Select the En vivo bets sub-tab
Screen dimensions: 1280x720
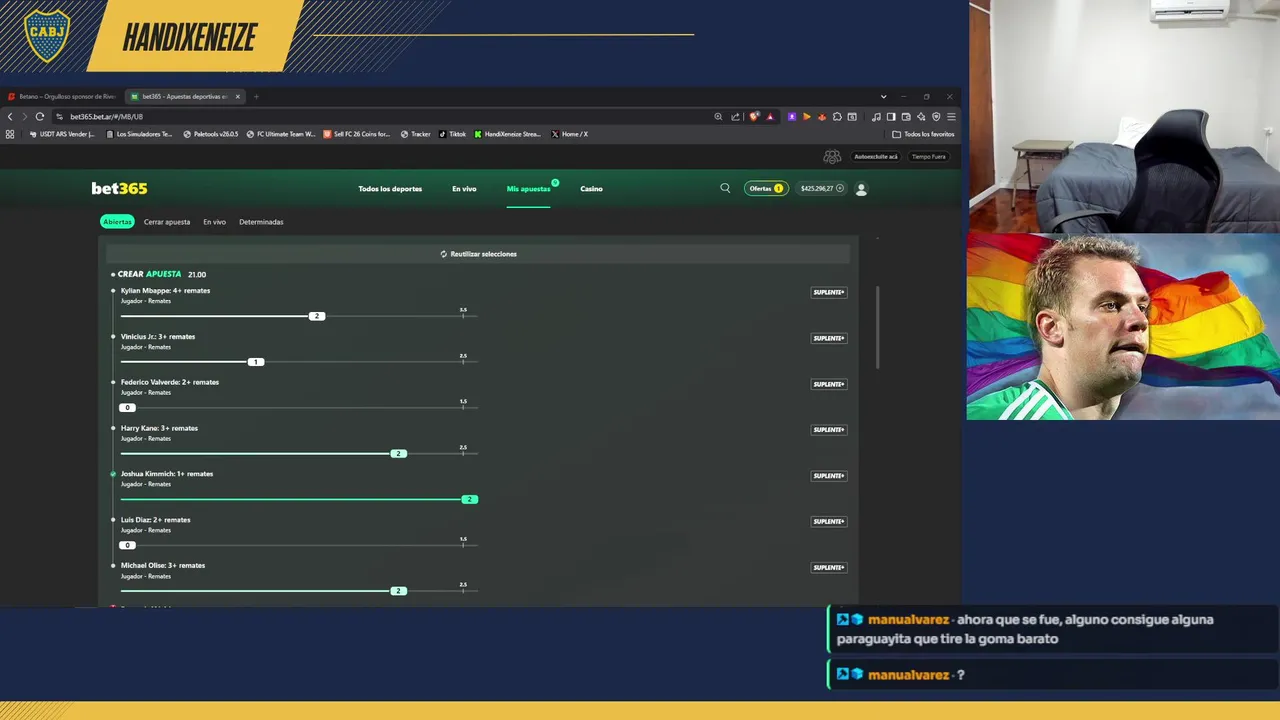point(214,222)
